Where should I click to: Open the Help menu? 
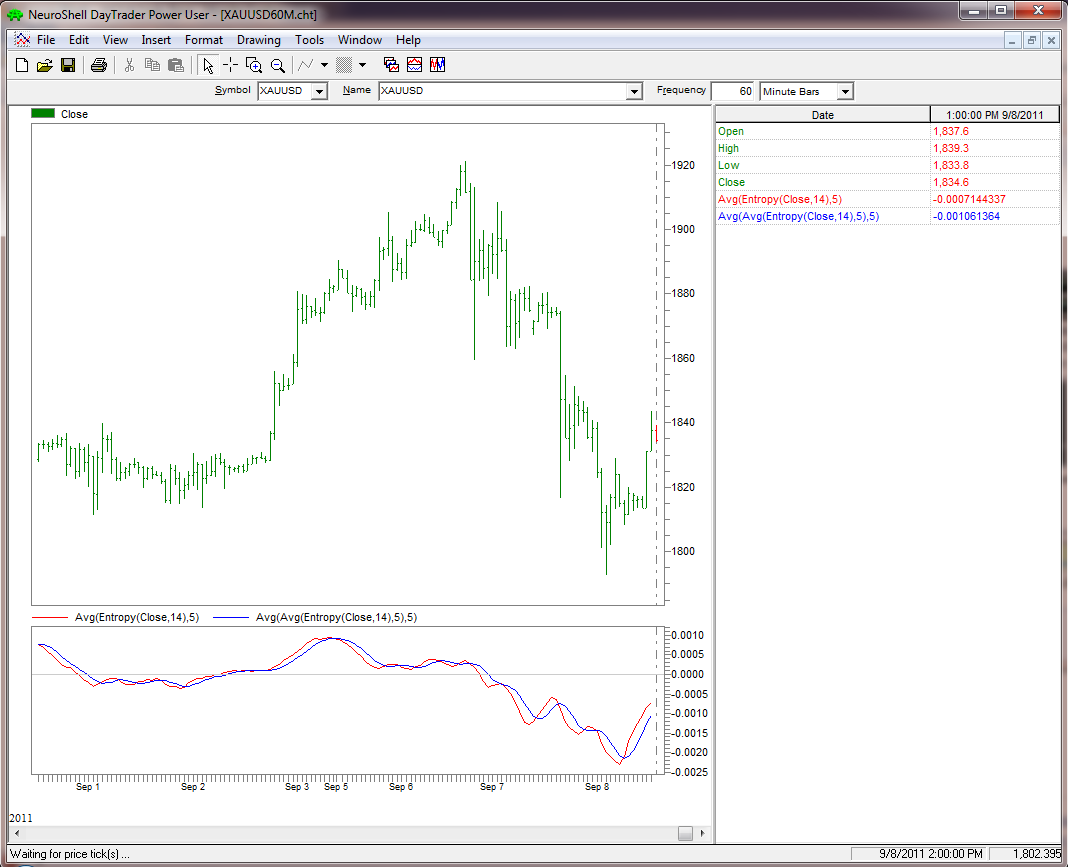click(x=408, y=40)
